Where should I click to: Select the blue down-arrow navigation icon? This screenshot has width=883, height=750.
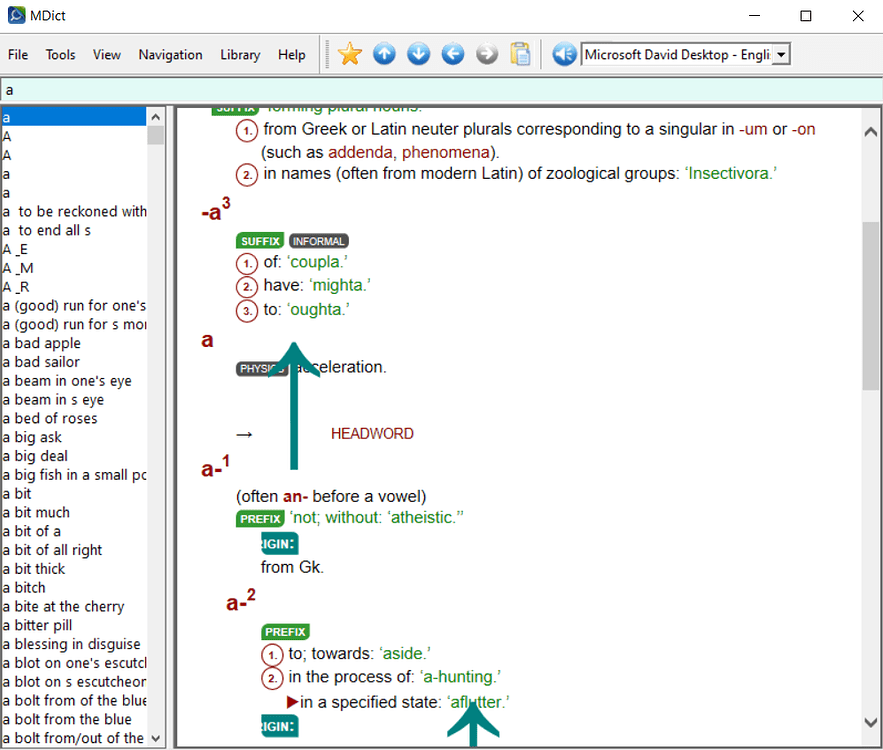[x=418, y=54]
